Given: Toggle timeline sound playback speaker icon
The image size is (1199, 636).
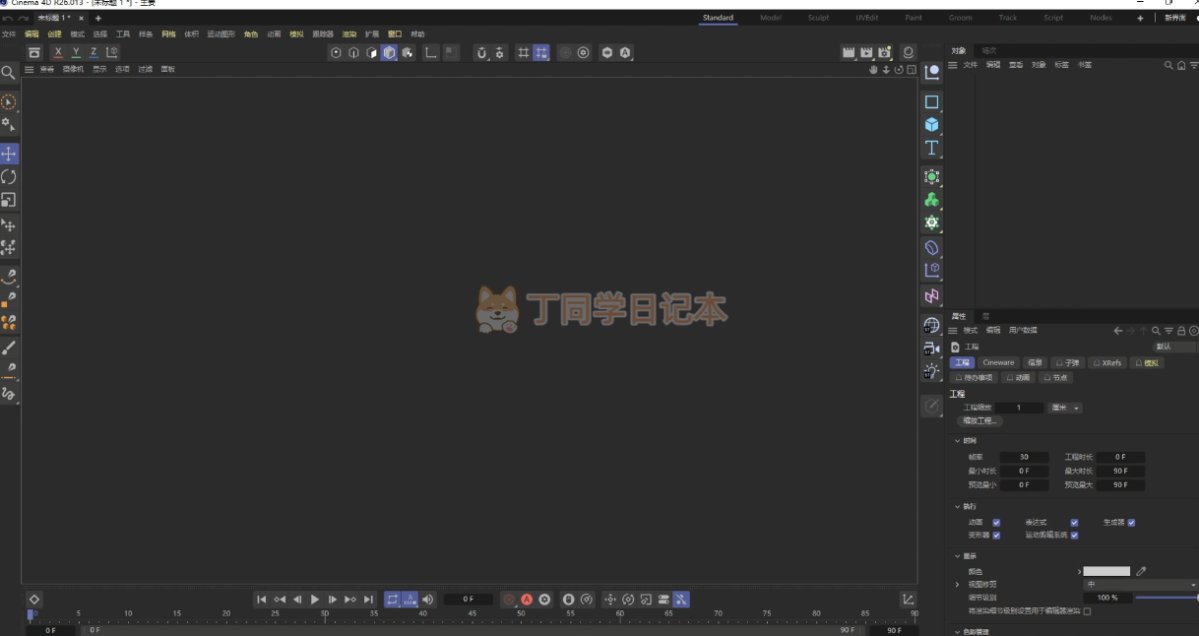Looking at the screenshot, I should pos(428,599).
